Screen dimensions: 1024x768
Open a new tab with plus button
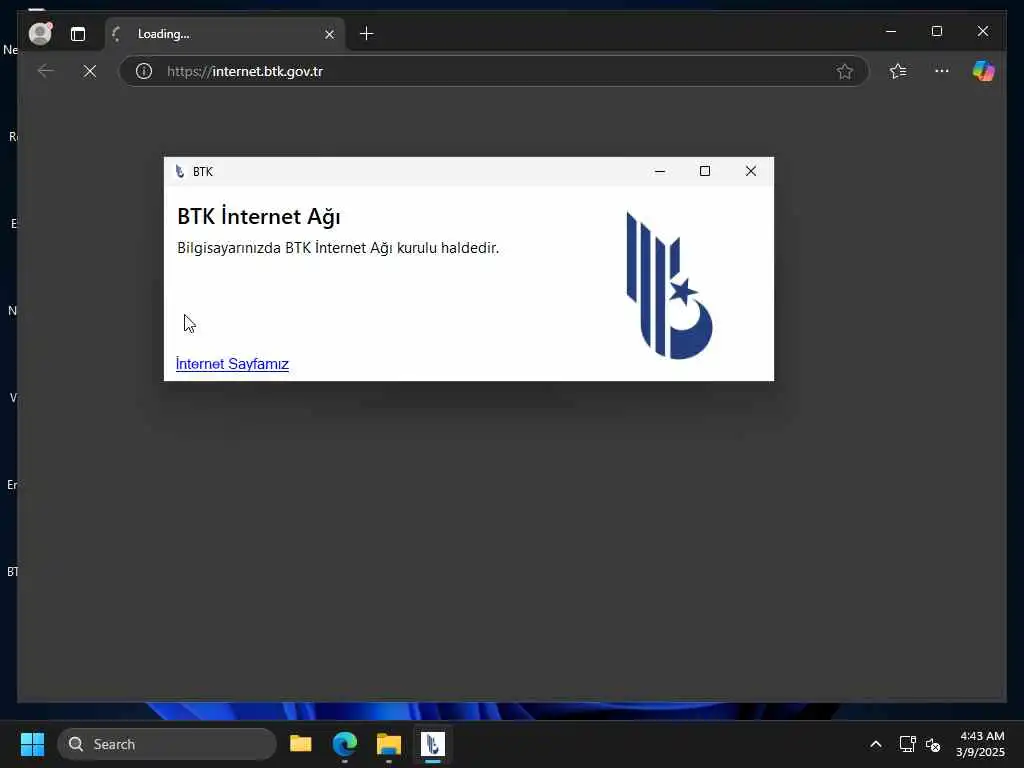[366, 33]
